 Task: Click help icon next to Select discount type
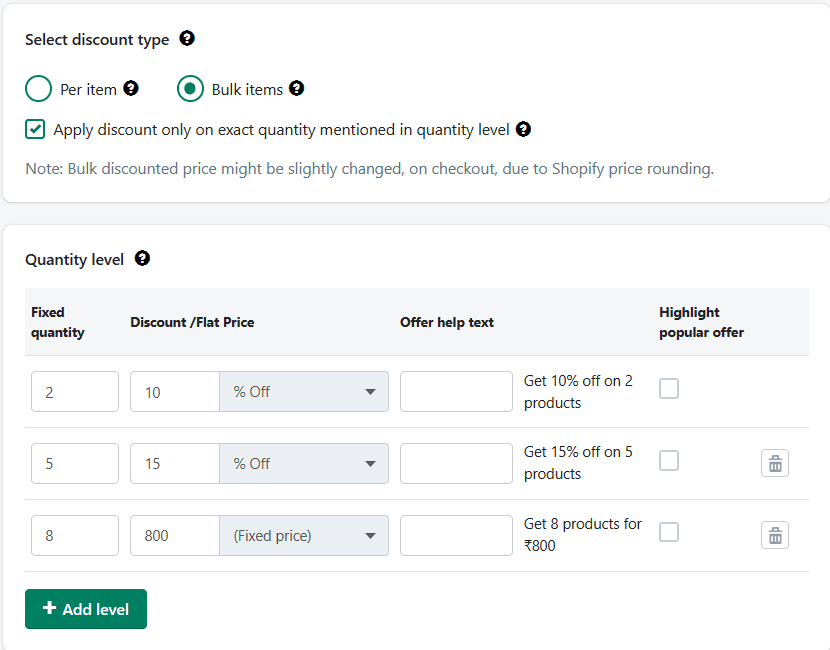click(x=187, y=39)
